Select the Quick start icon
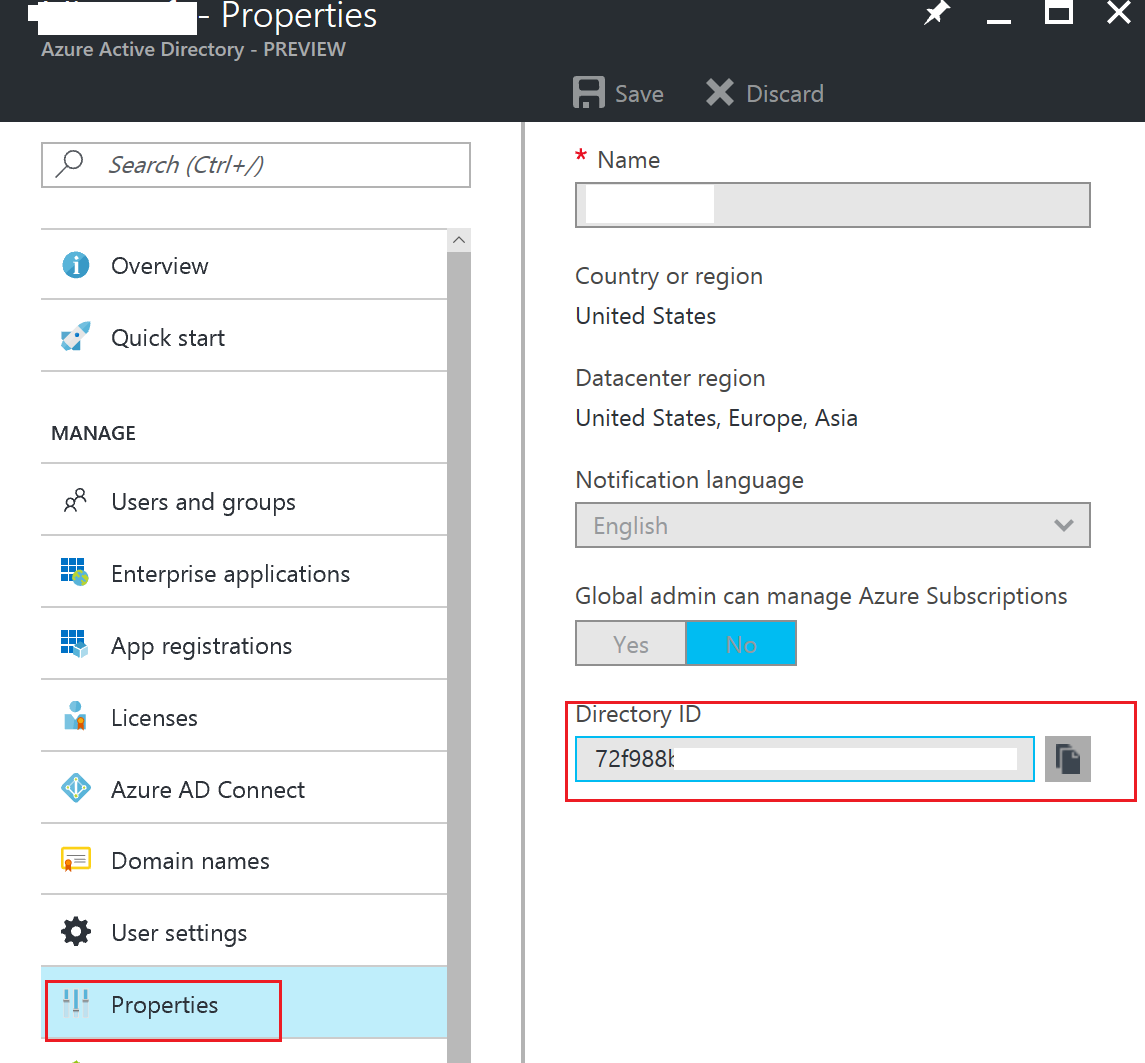This screenshot has height=1063, width=1145. pos(75,337)
